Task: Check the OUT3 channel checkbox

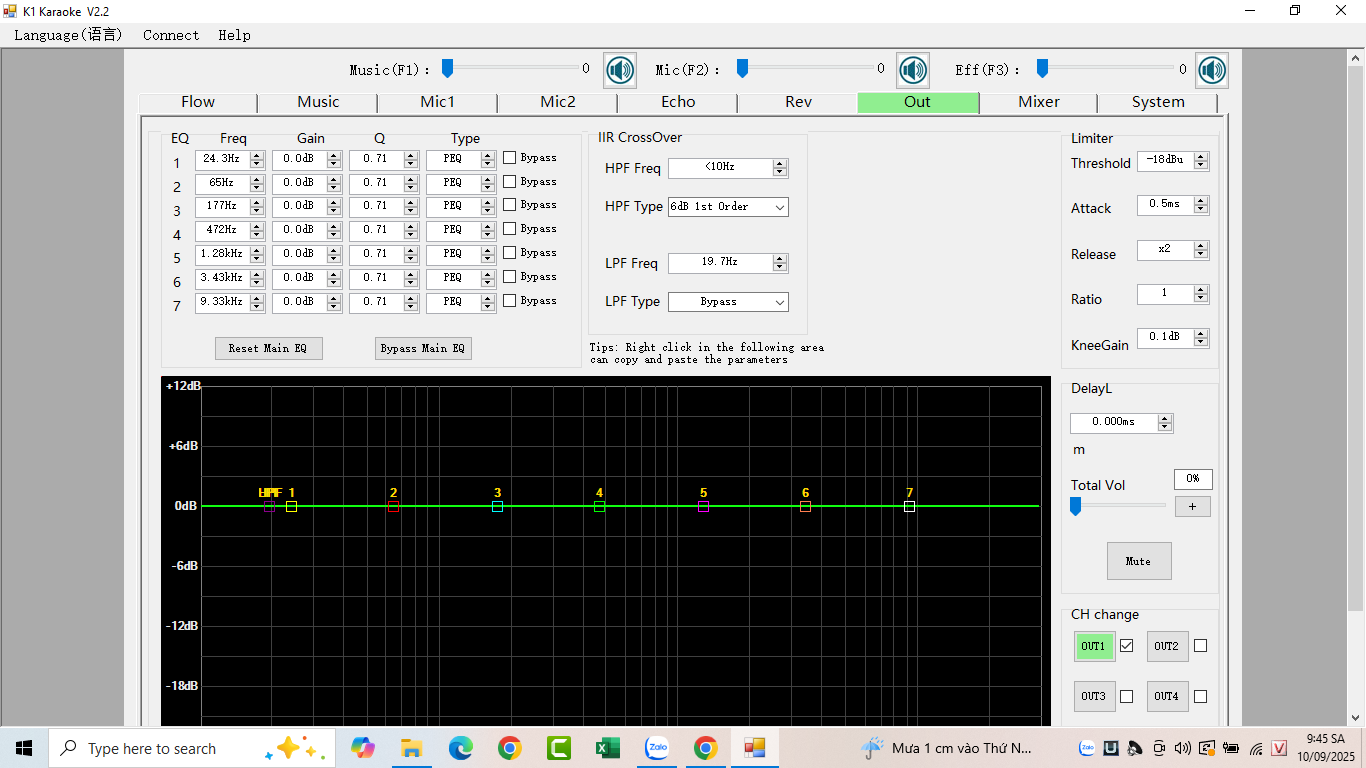Action: [x=1127, y=696]
